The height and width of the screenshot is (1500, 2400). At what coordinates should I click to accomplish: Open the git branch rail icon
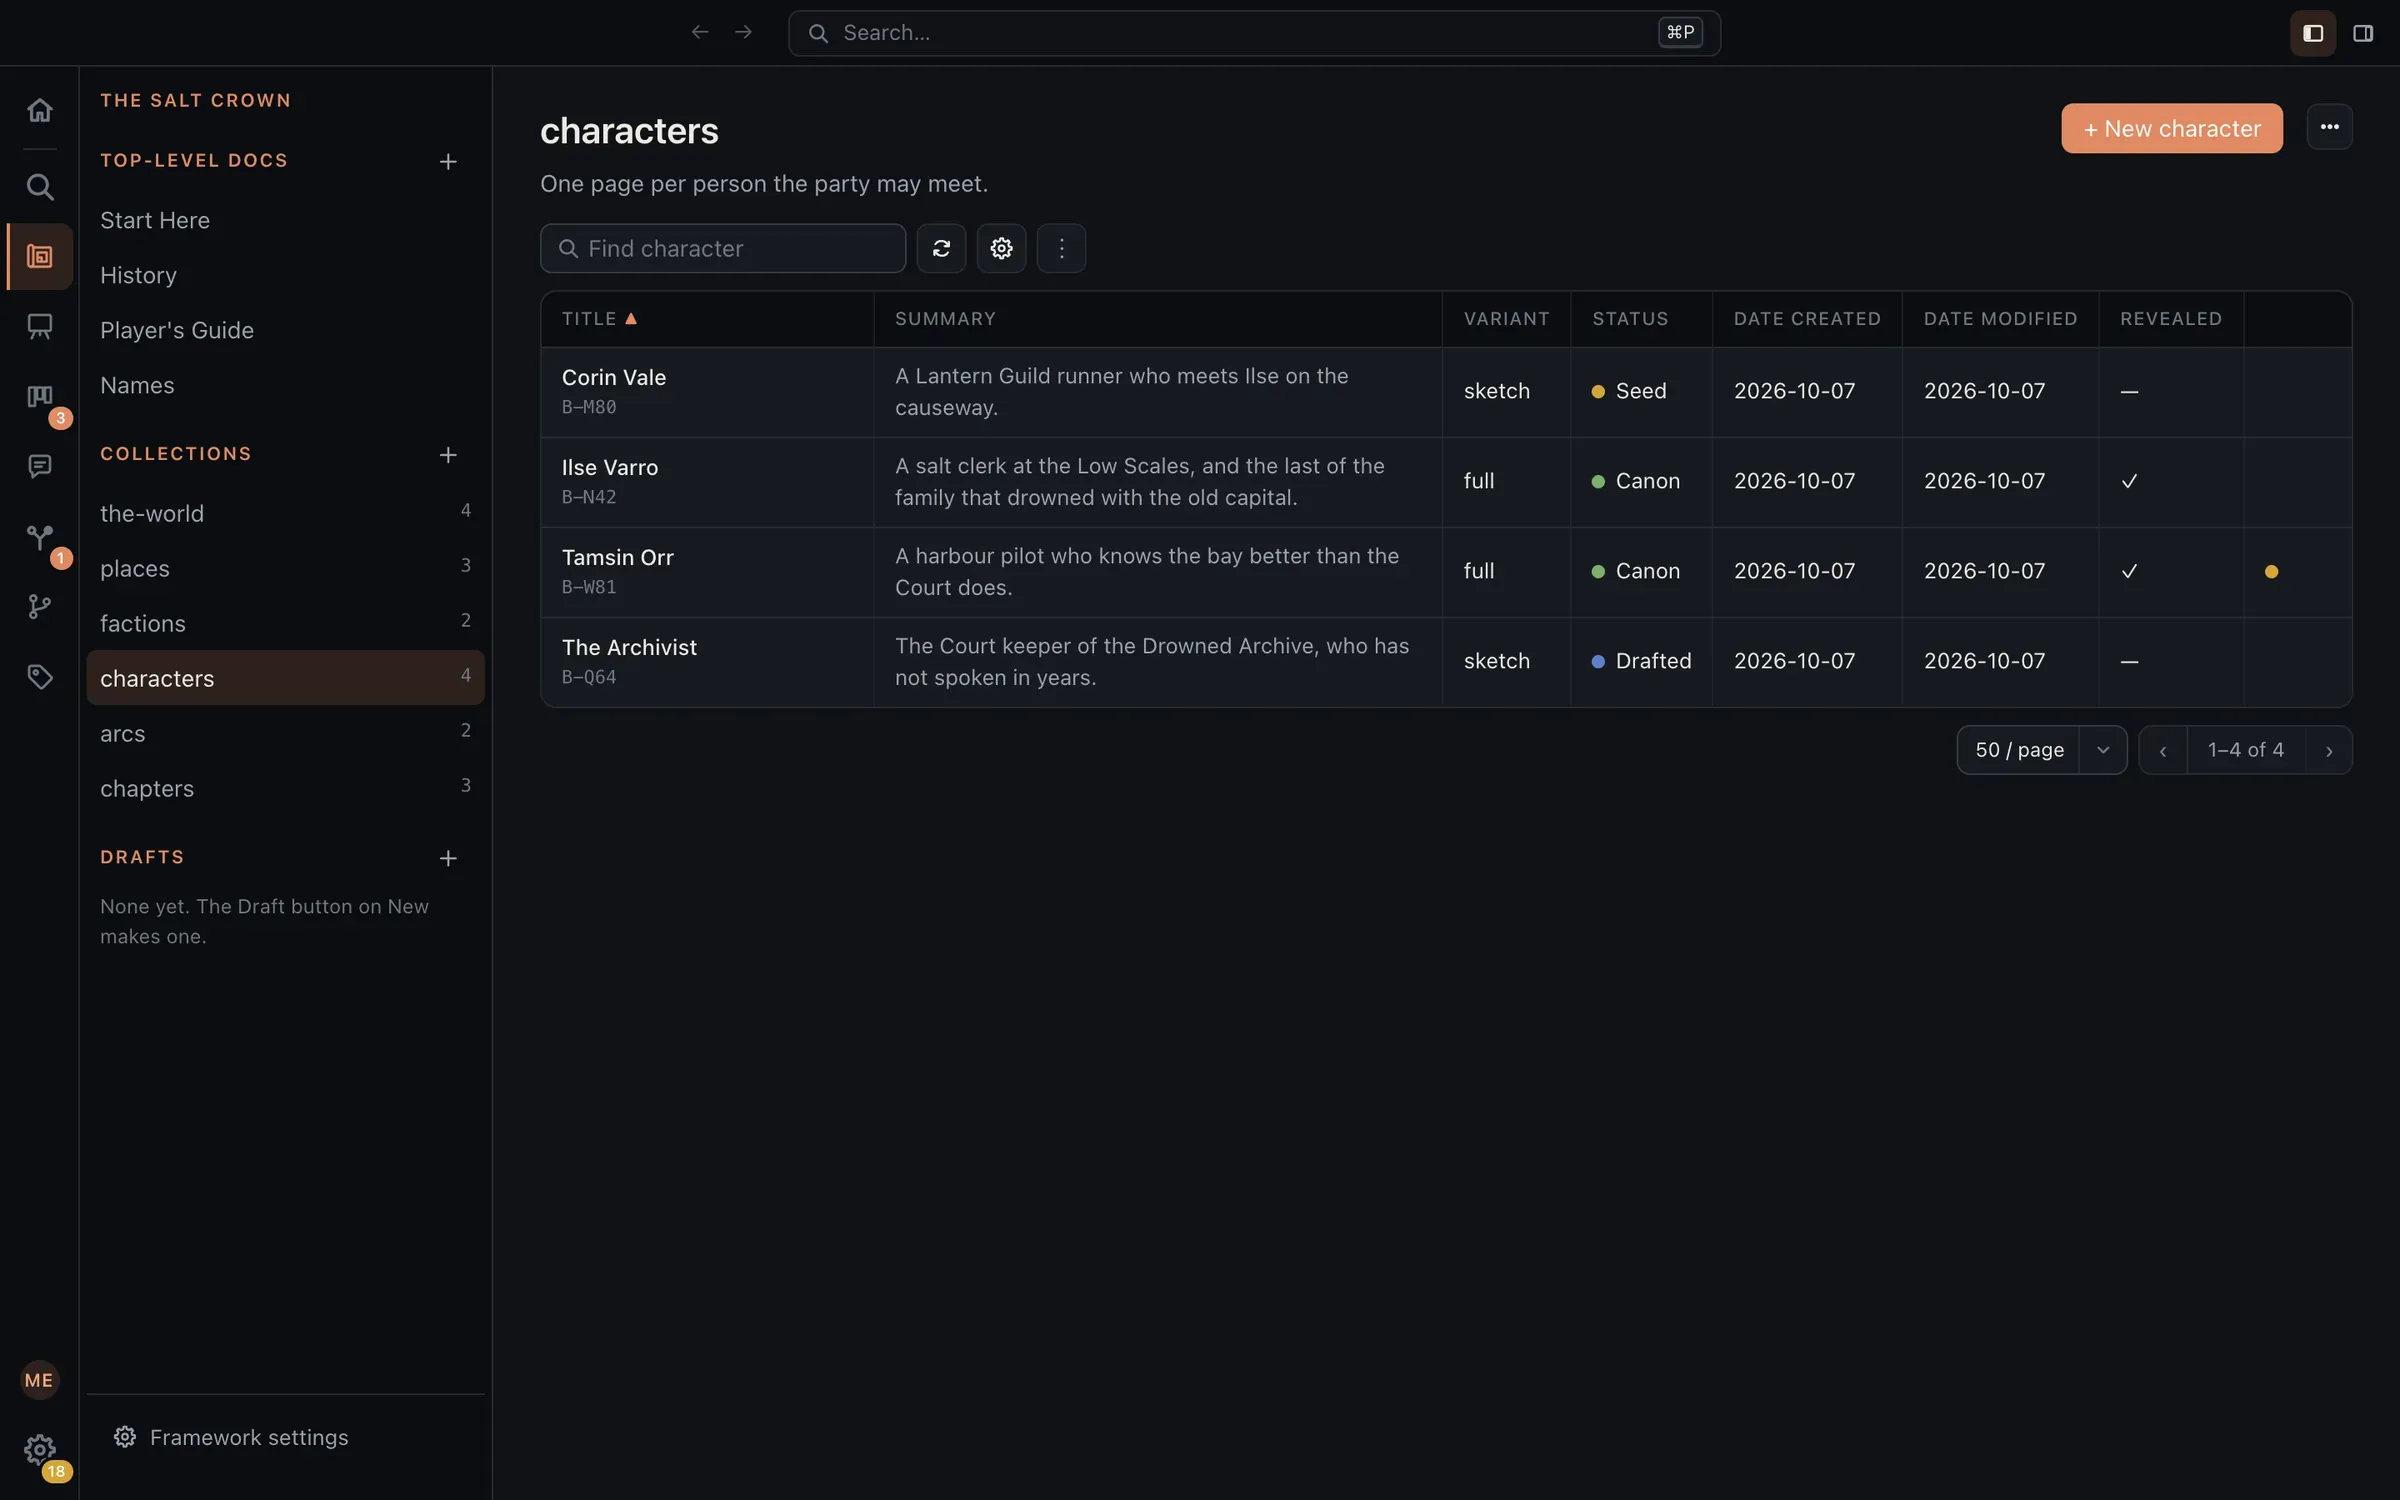[x=39, y=607]
